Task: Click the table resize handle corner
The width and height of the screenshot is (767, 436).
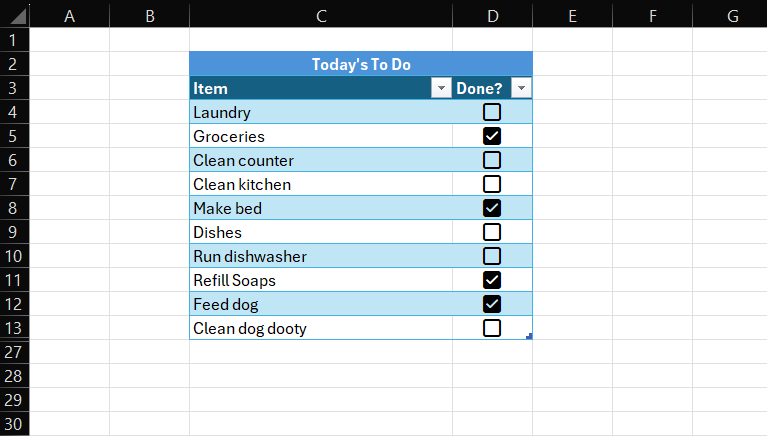Action: [x=528, y=336]
